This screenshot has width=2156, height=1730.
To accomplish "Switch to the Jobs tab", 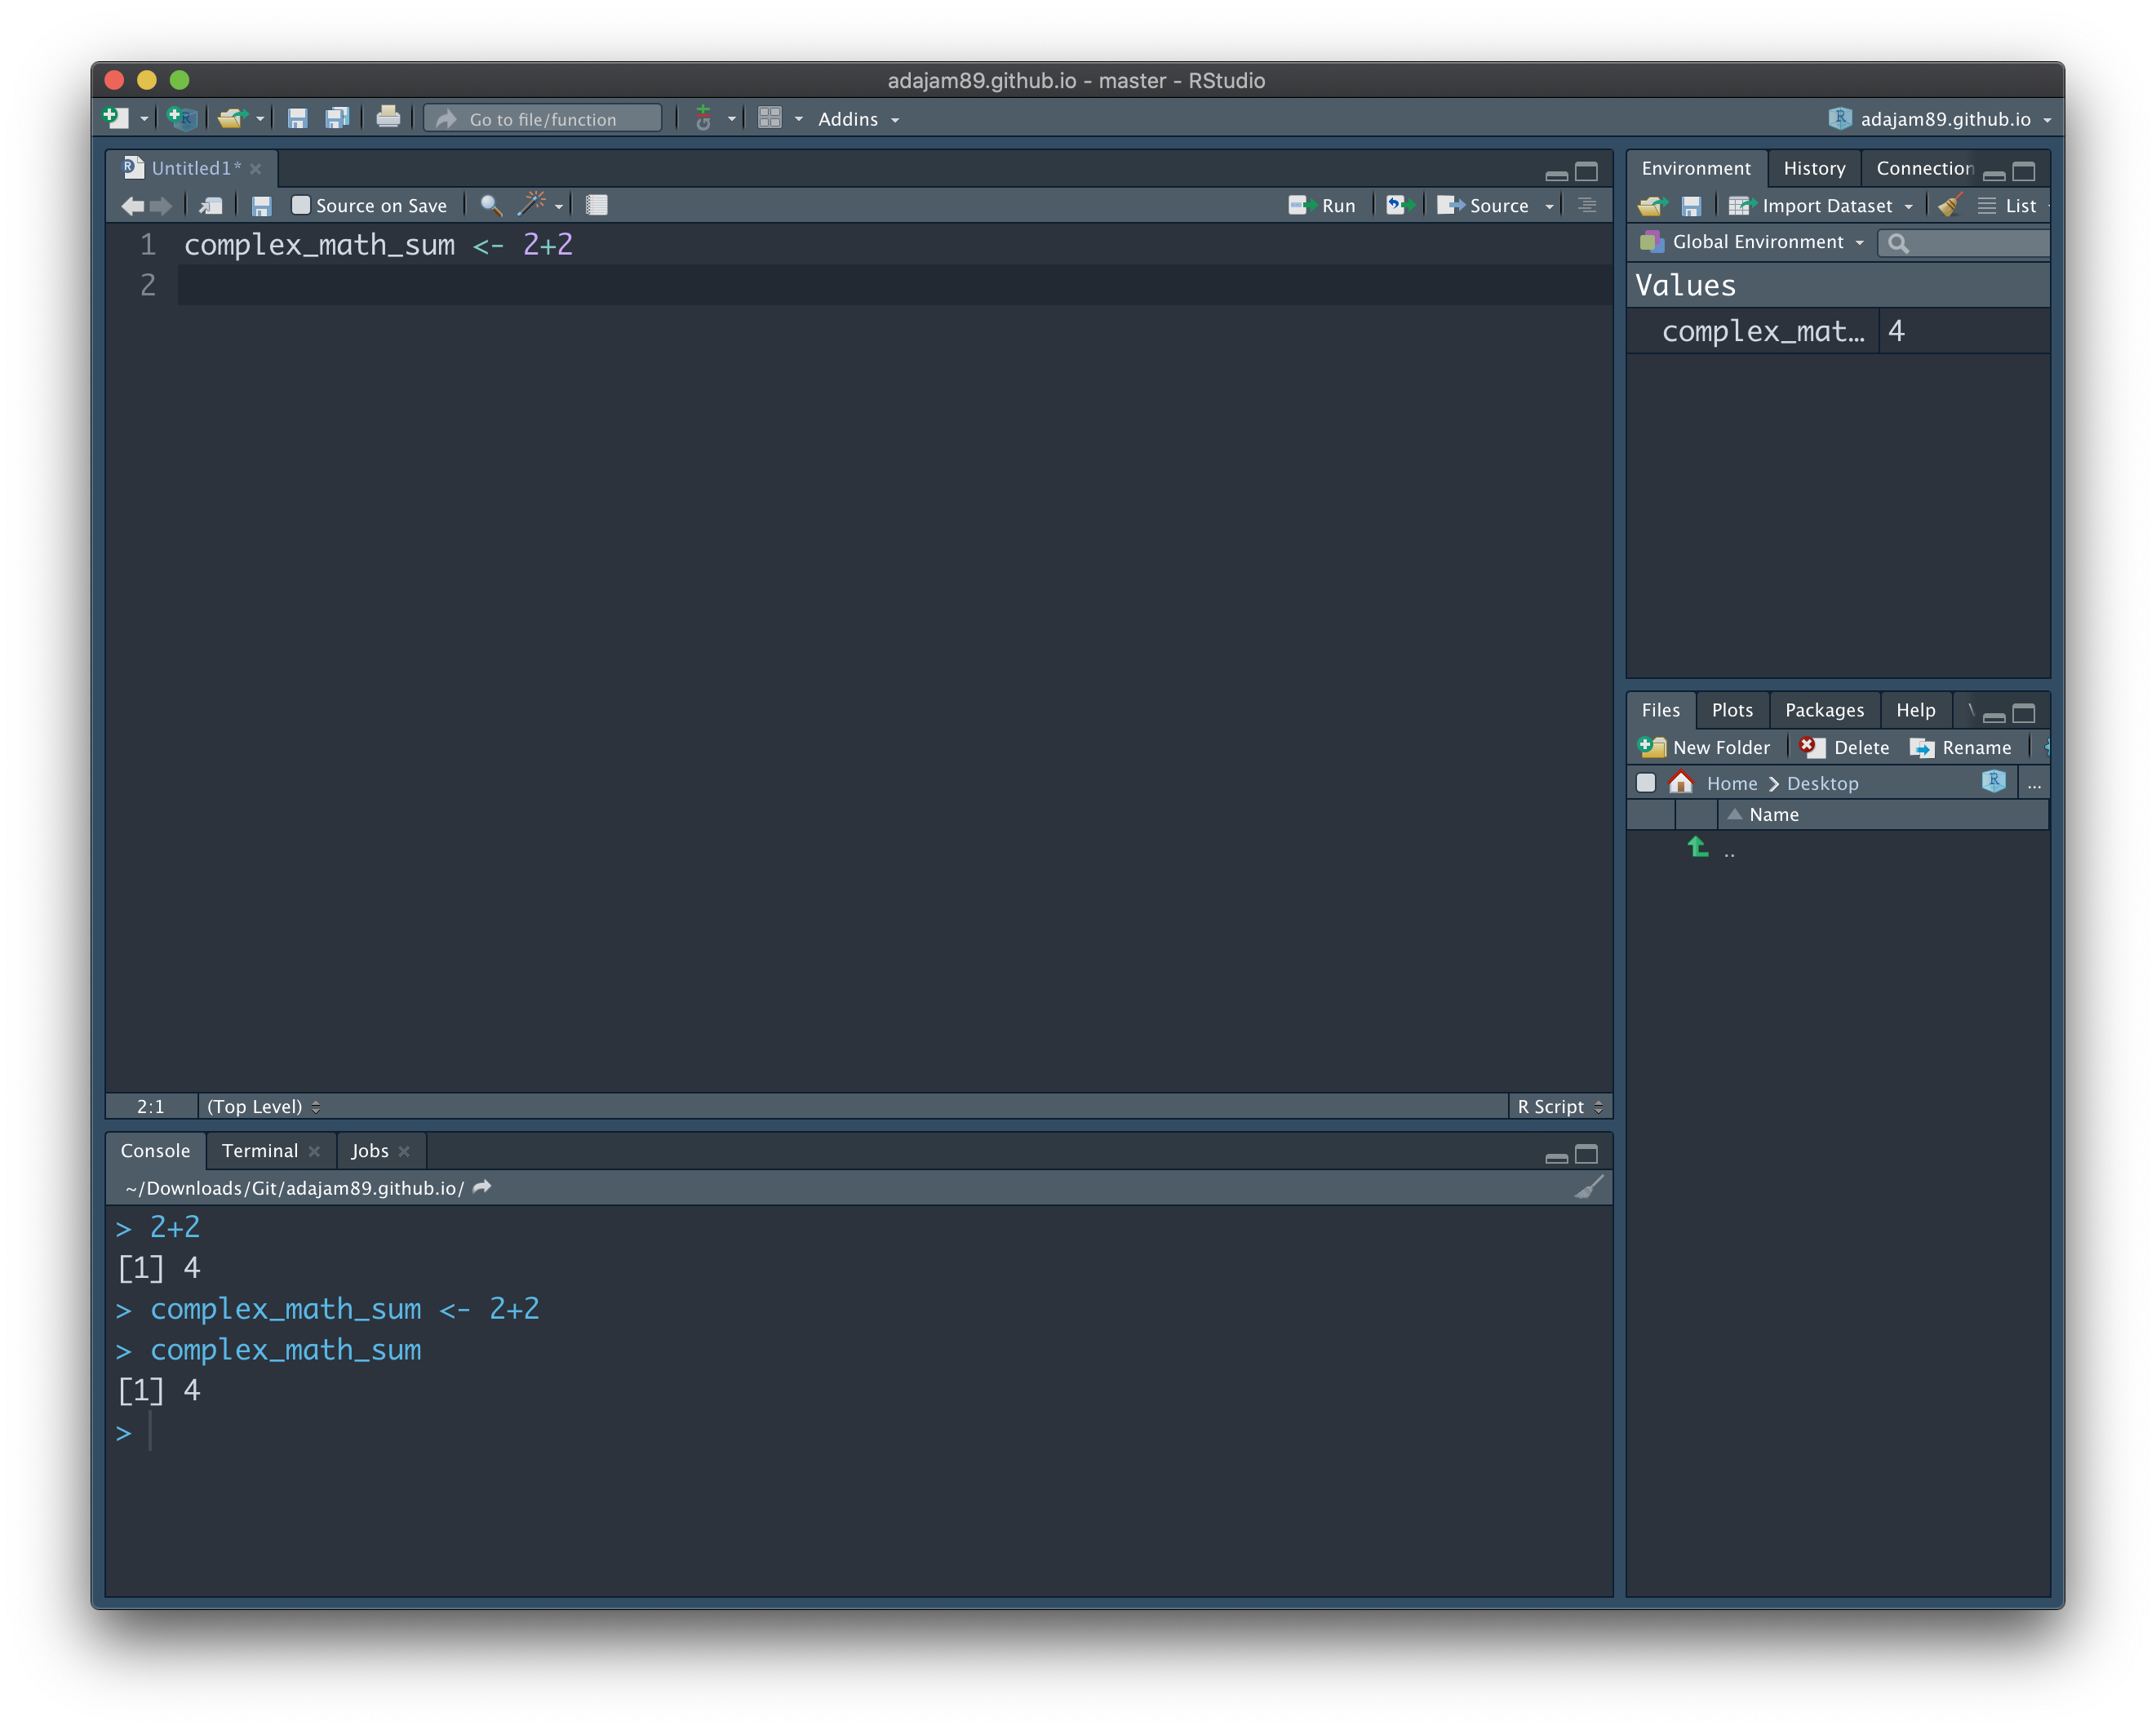I will [x=369, y=1150].
